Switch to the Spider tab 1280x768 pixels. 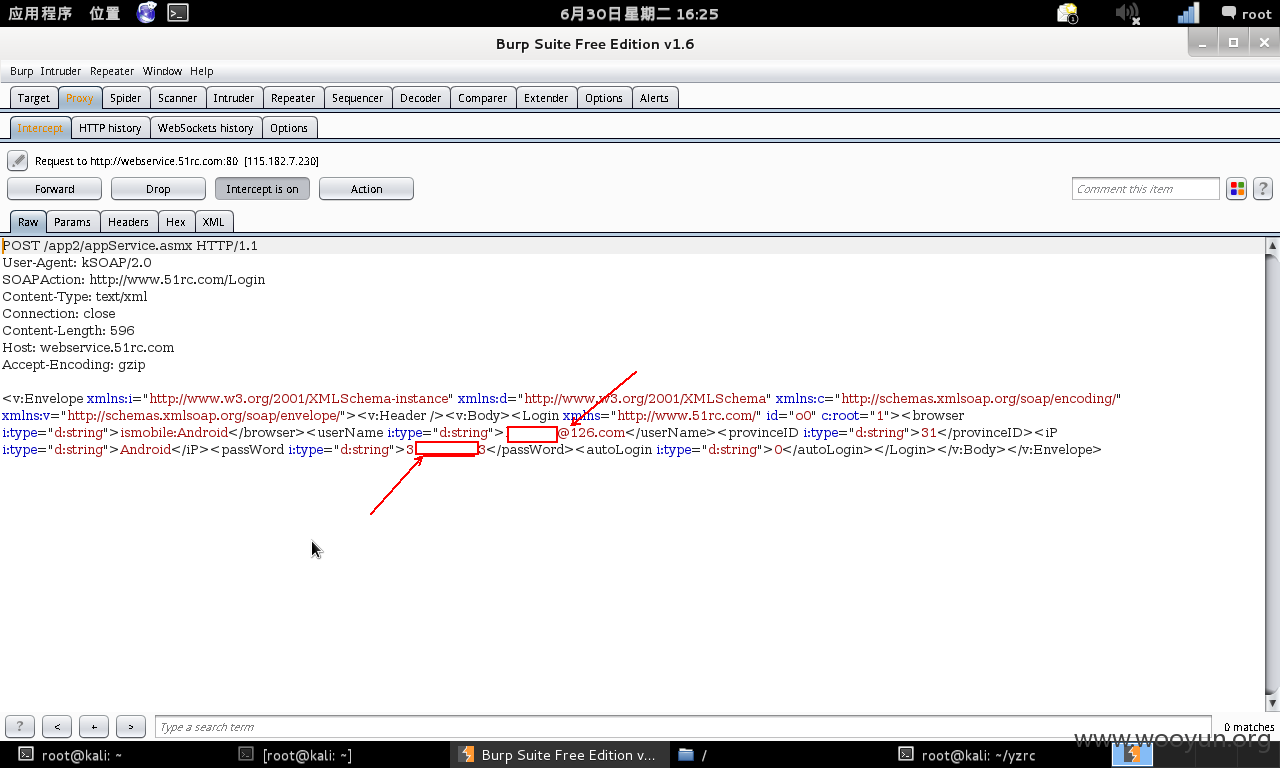pyautogui.click(x=126, y=98)
